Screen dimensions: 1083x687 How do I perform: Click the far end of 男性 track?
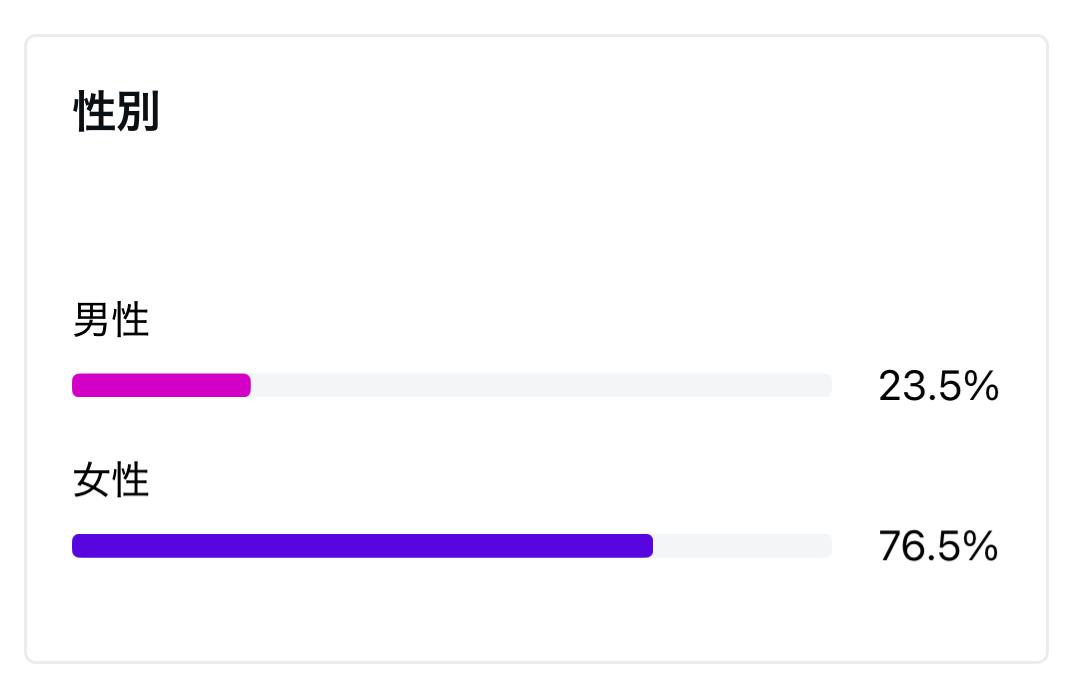point(826,385)
